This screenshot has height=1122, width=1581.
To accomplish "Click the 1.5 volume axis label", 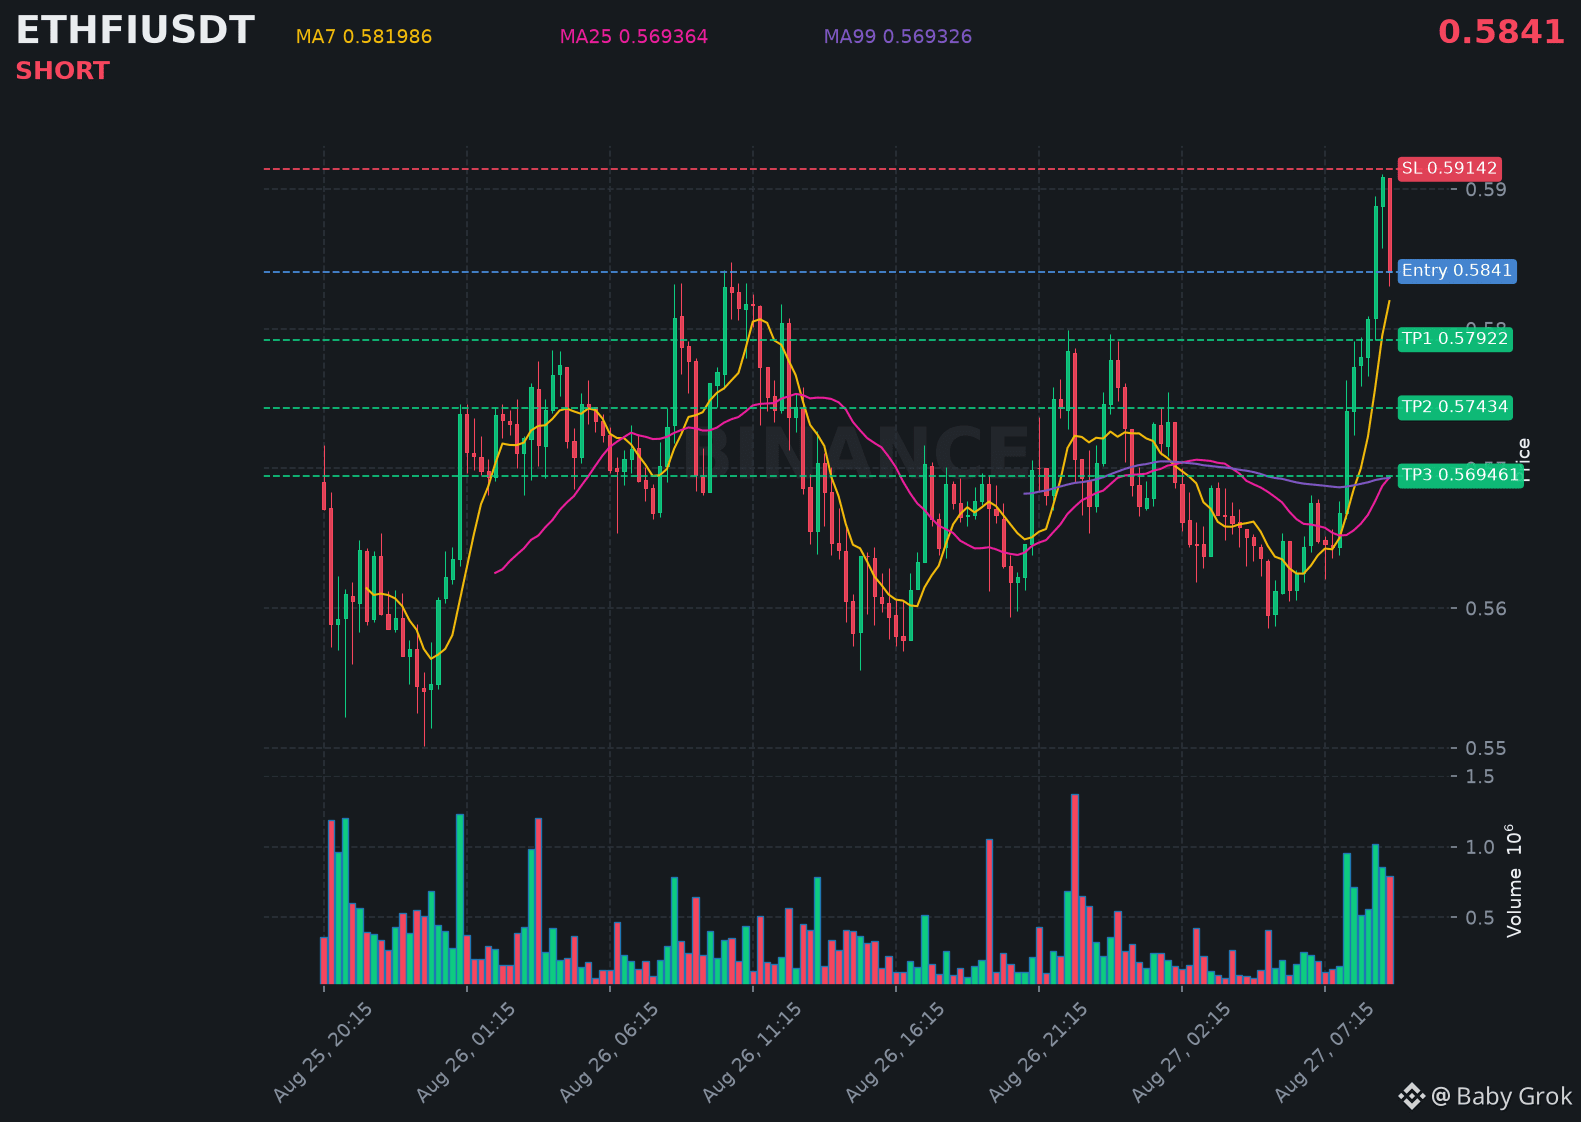I will coord(1480,777).
